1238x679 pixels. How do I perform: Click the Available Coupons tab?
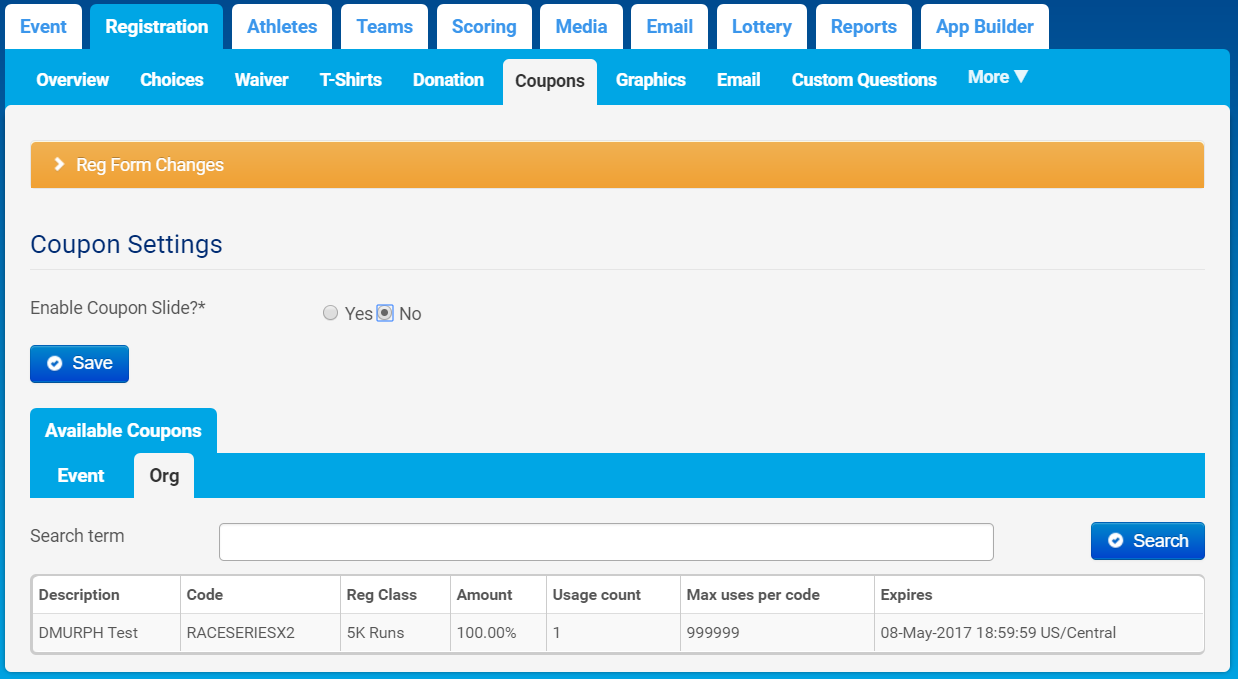[123, 431]
